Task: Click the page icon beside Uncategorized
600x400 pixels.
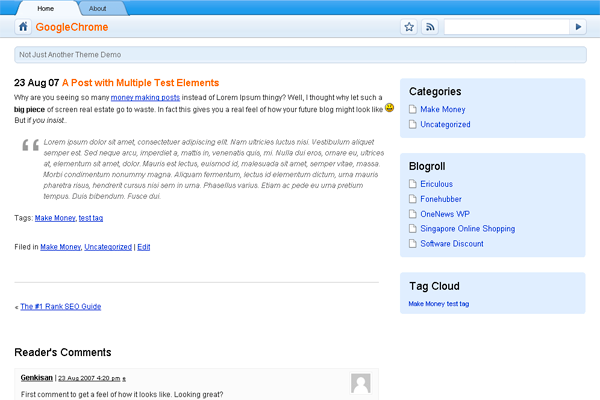Action: pyautogui.click(x=412, y=124)
